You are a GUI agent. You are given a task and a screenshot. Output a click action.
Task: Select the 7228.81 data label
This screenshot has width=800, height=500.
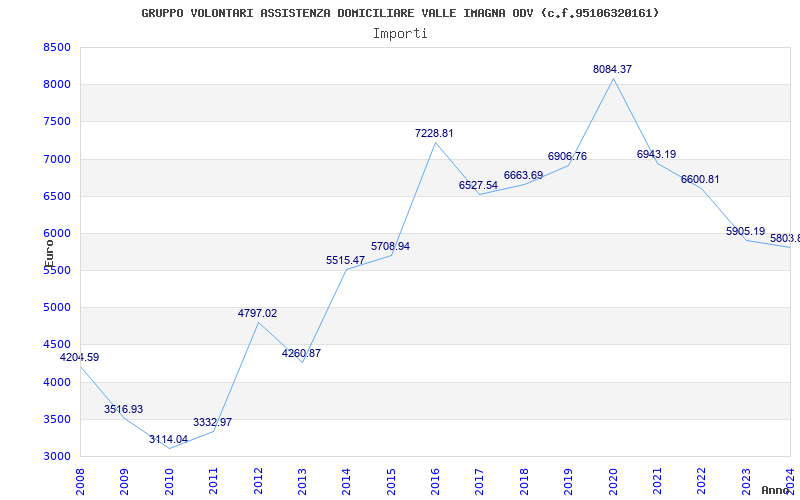coord(434,134)
